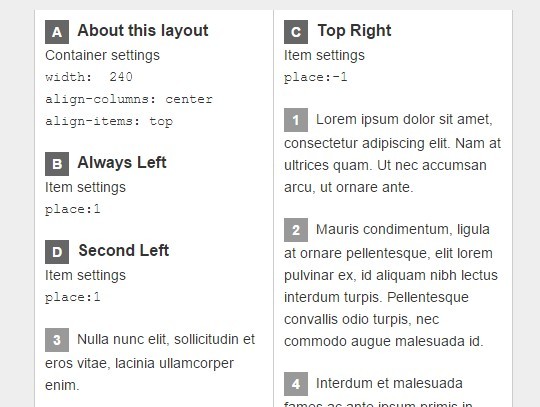Click the letter A badge icon
This screenshot has width=540, height=407.
coord(57,32)
